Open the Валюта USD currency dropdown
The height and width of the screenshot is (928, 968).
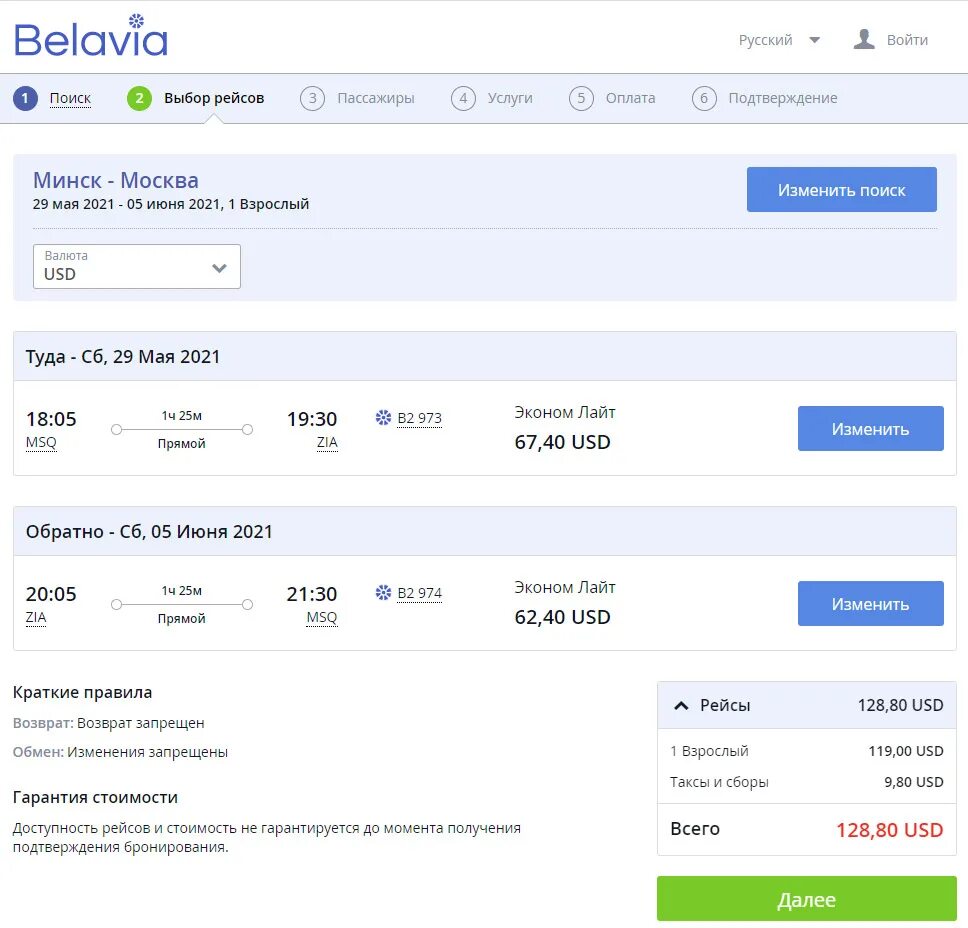(137, 267)
